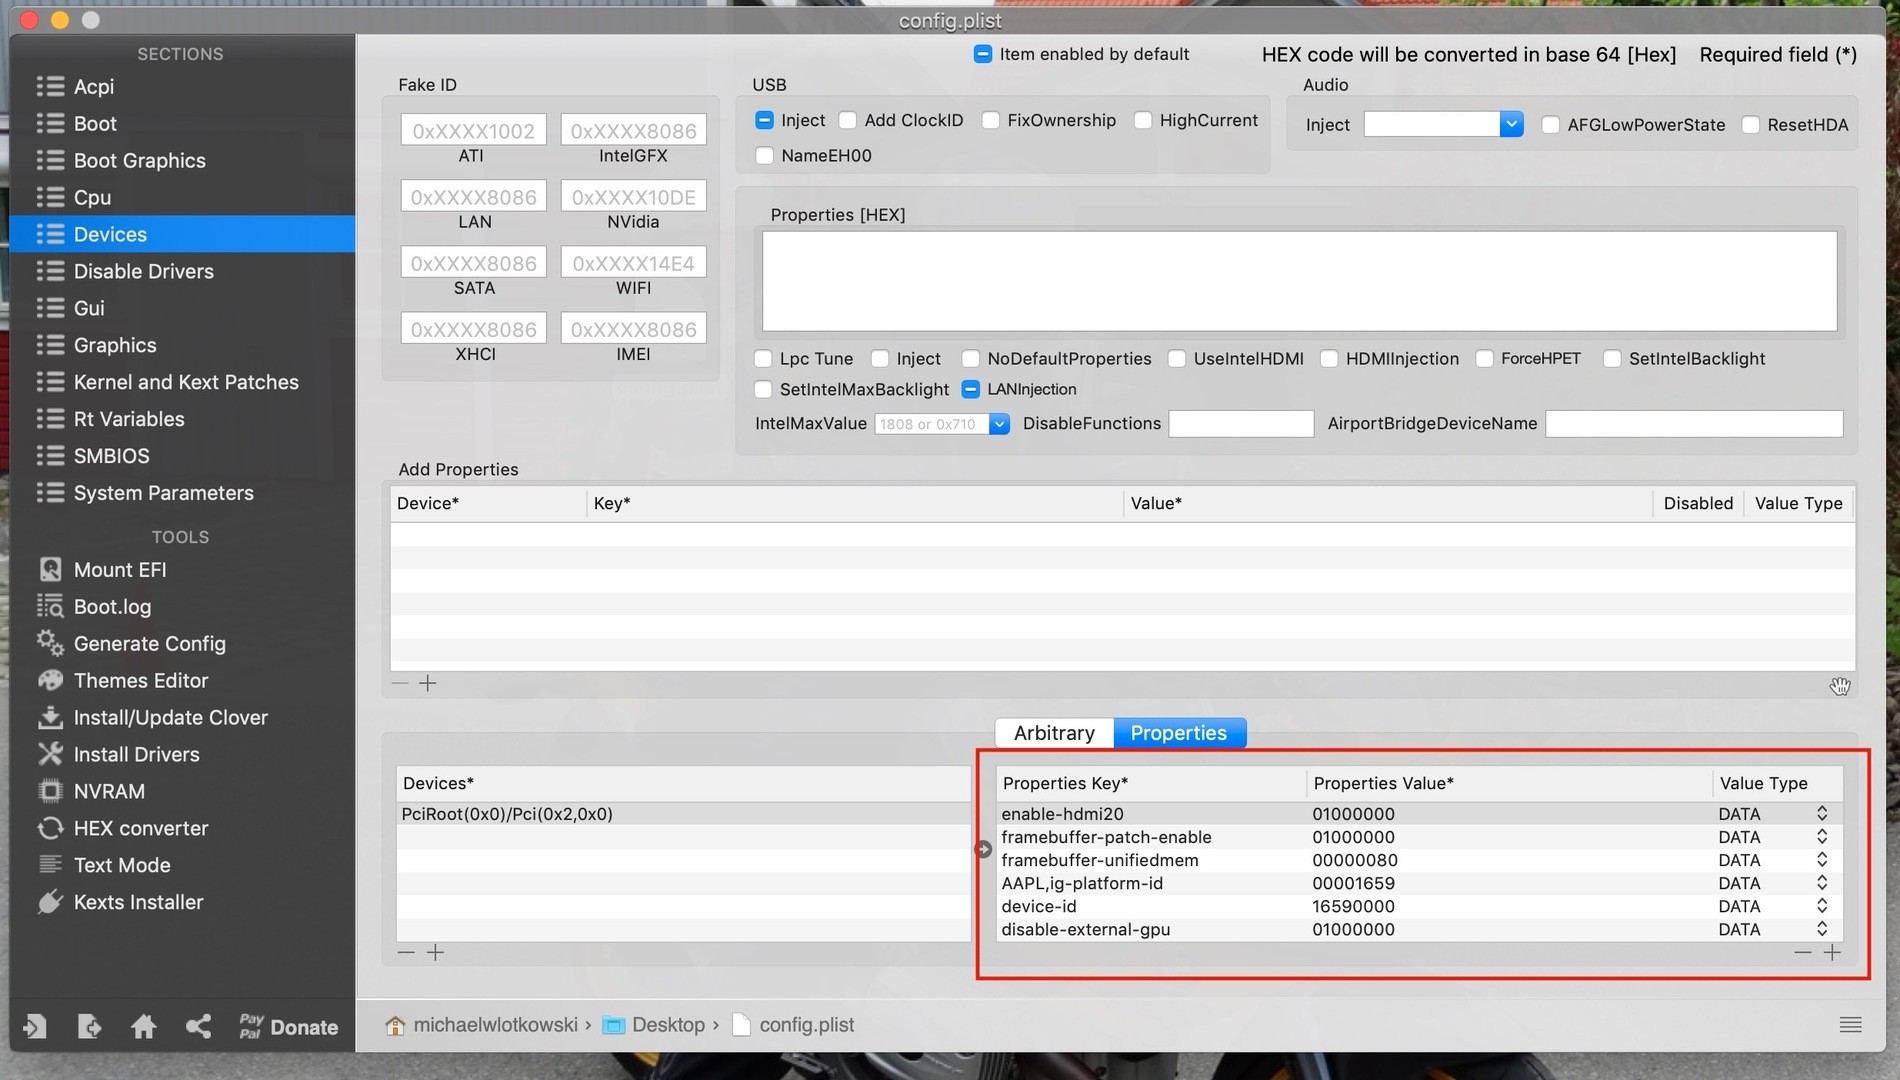Click the PayPal Donate button

[289, 1027]
